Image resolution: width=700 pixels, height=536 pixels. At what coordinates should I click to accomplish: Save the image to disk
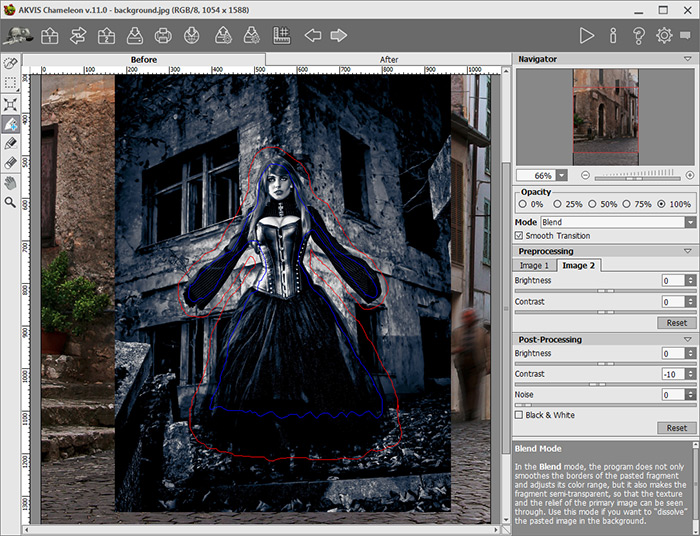[134, 36]
